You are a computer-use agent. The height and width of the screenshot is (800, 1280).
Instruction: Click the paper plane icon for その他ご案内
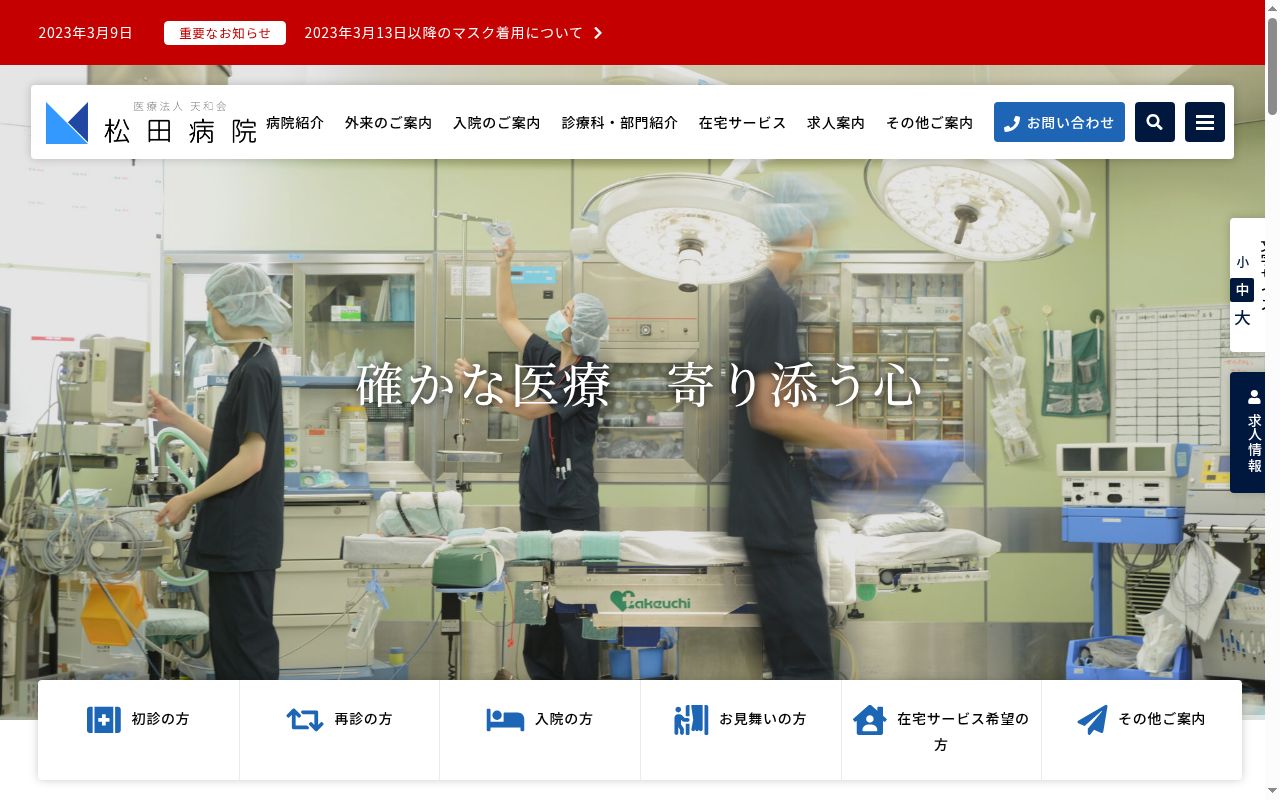(x=1092, y=719)
